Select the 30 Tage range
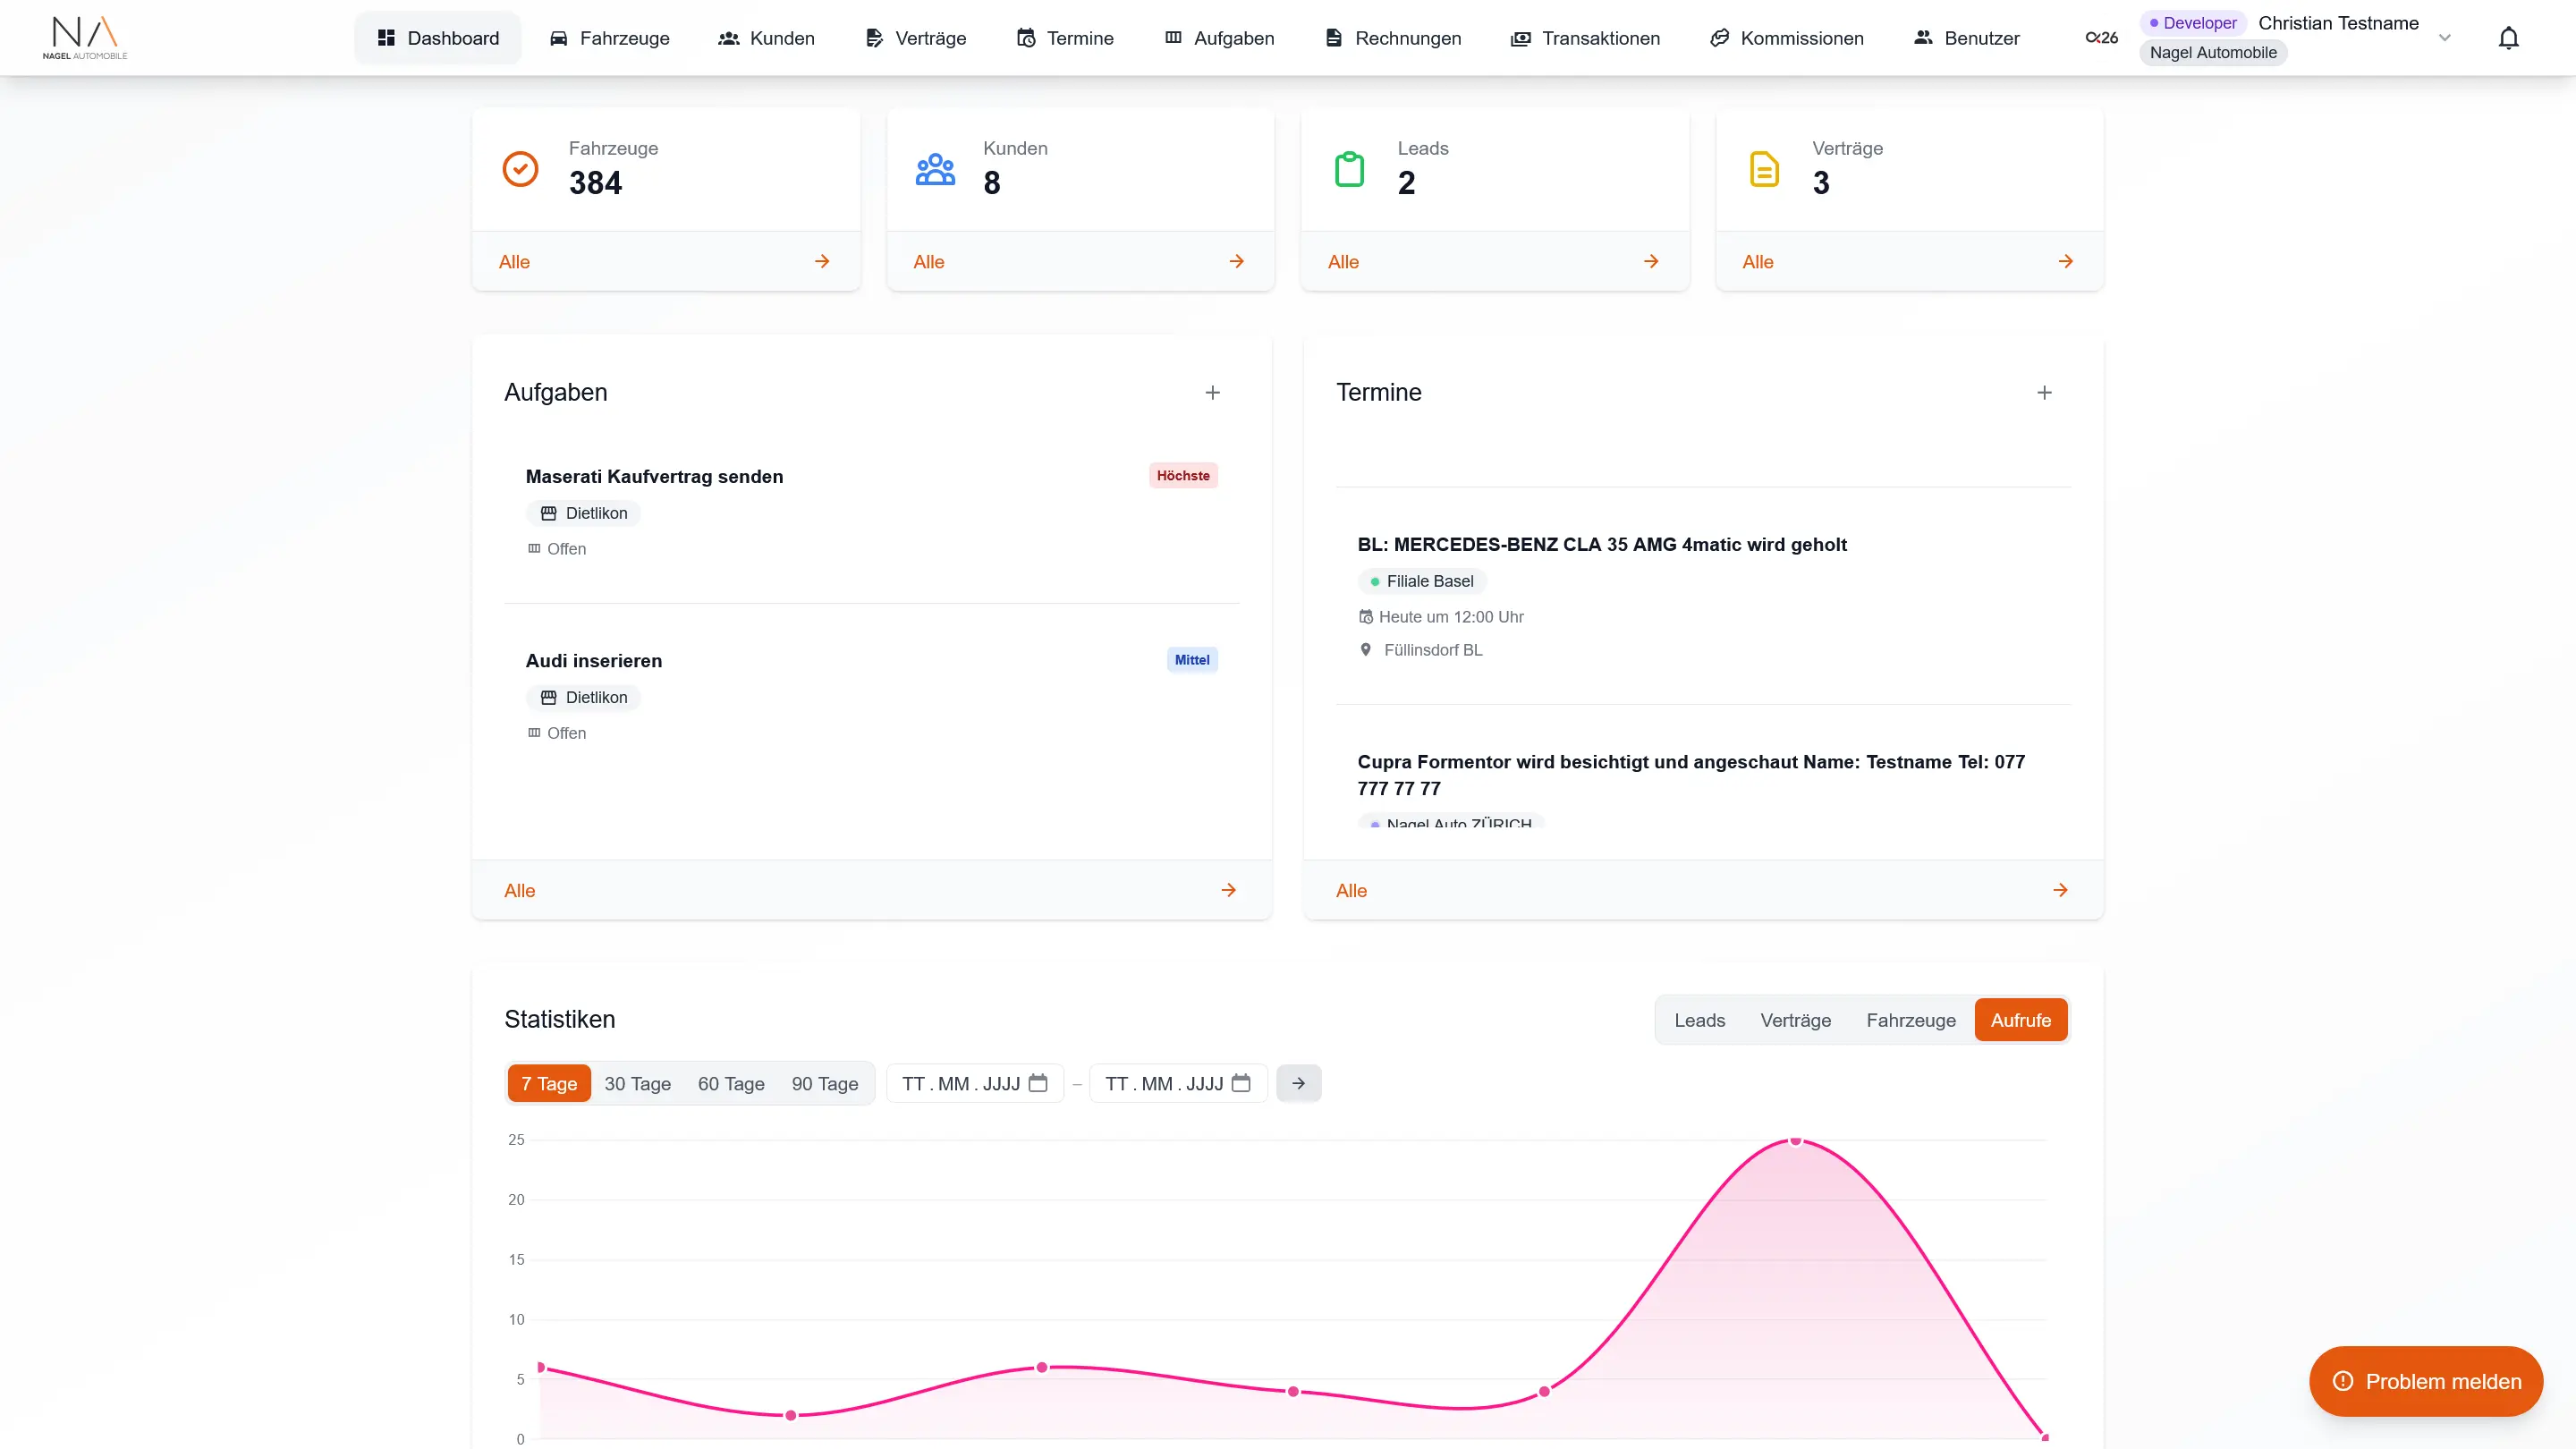Image resolution: width=2576 pixels, height=1449 pixels. pos(637,1083)
